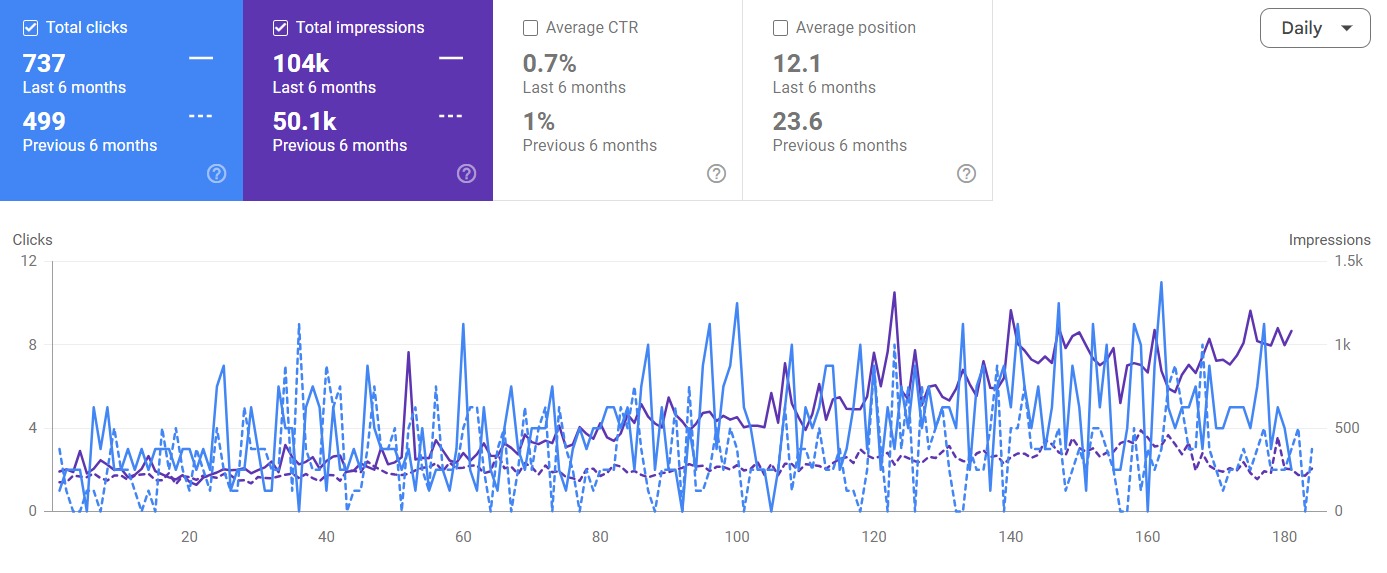1387x573 pixels.
Task: Click the Clicks y-axis title
Action: point(32,240)
